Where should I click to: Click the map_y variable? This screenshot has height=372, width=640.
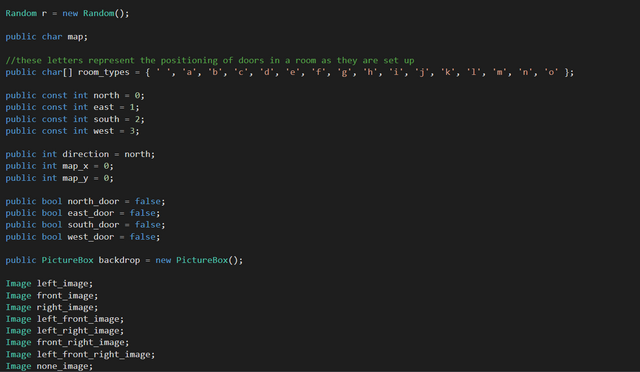(x=75, y=178)
